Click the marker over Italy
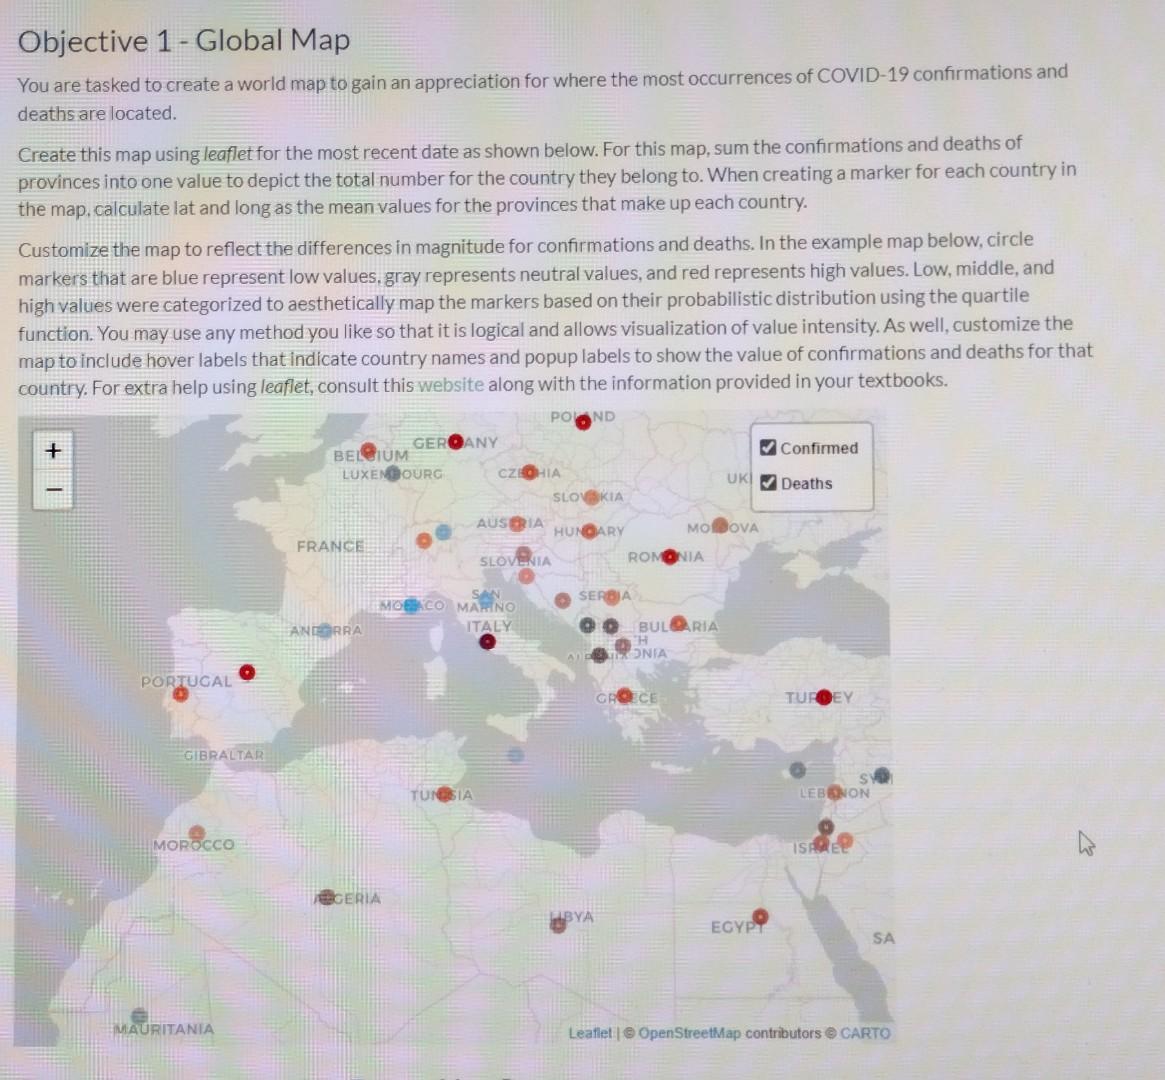 pyautogui.click(x=487, y=643)
